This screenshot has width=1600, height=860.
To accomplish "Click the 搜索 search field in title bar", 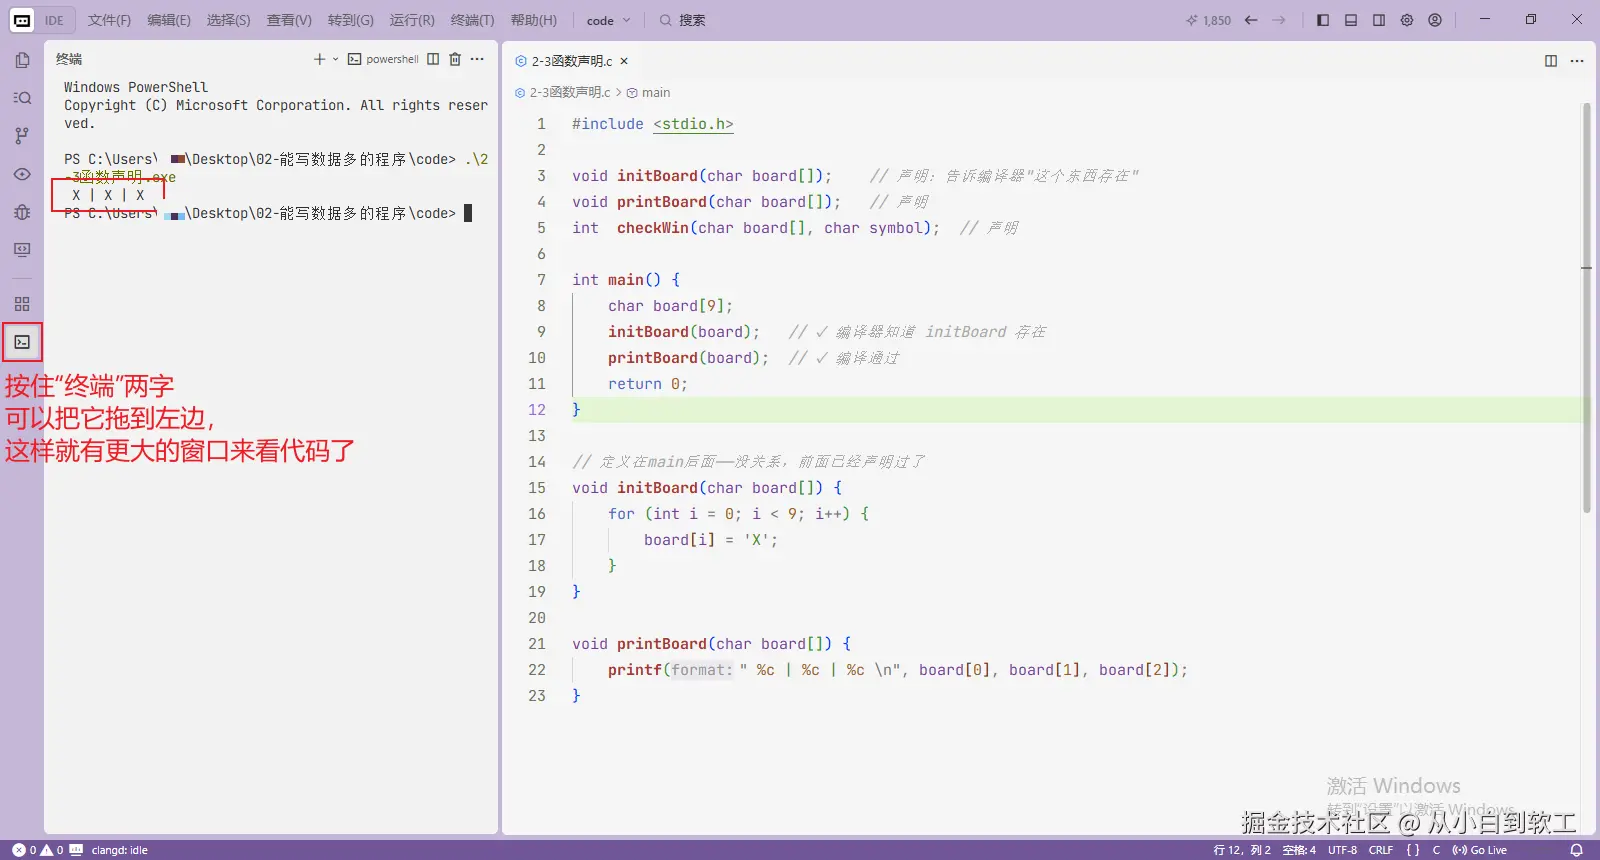I will (x=682, y=20).
